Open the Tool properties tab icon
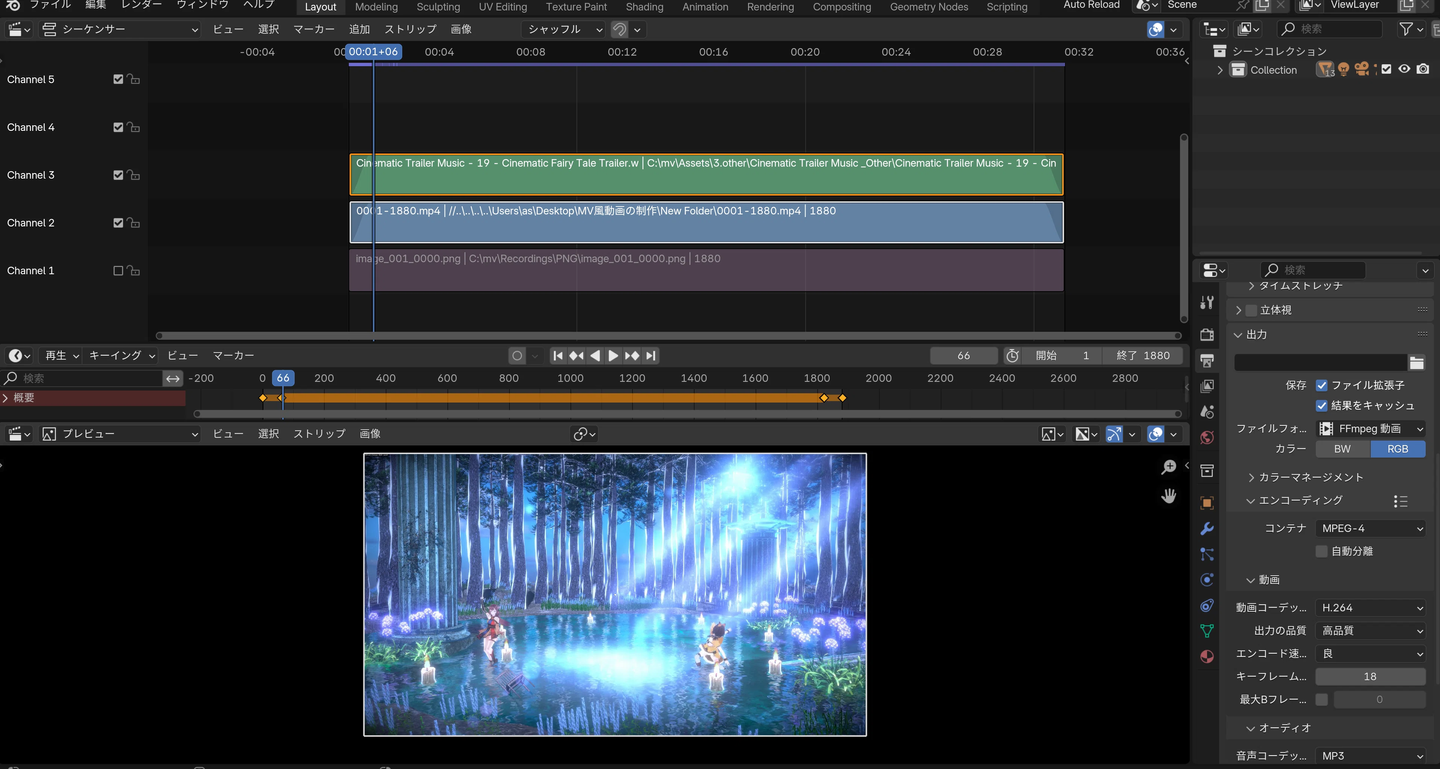This screenshot has width=1440, height=769. (x=1207, y=302)
